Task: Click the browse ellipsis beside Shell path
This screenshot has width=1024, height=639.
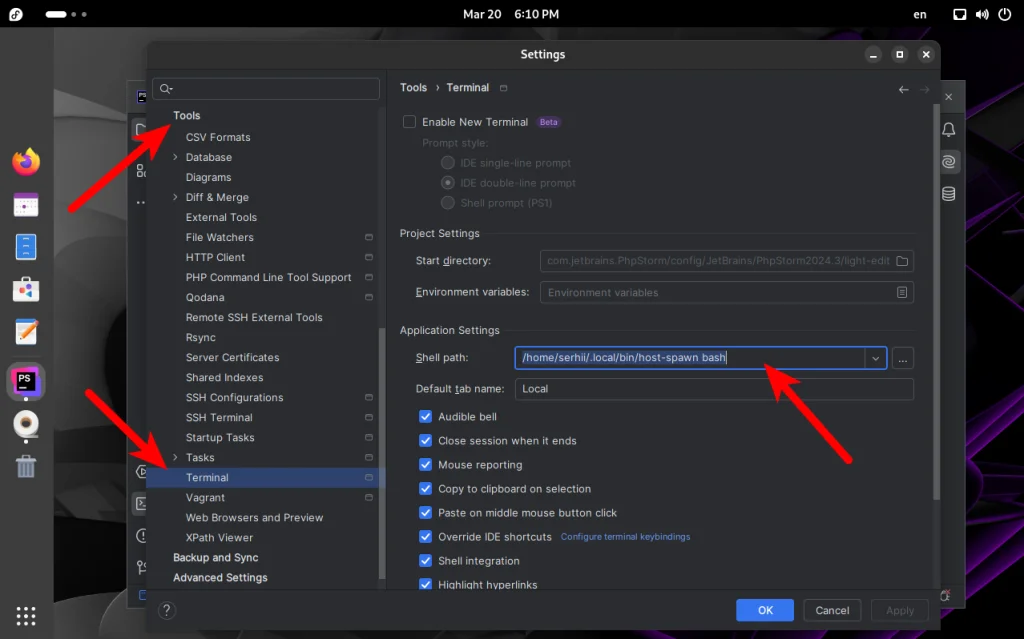Action: pos(902,358)
